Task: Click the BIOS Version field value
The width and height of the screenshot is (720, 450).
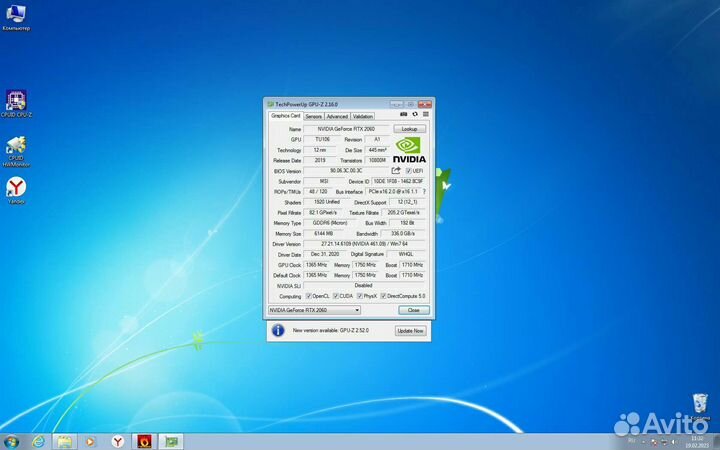Action: pos(346,171)
